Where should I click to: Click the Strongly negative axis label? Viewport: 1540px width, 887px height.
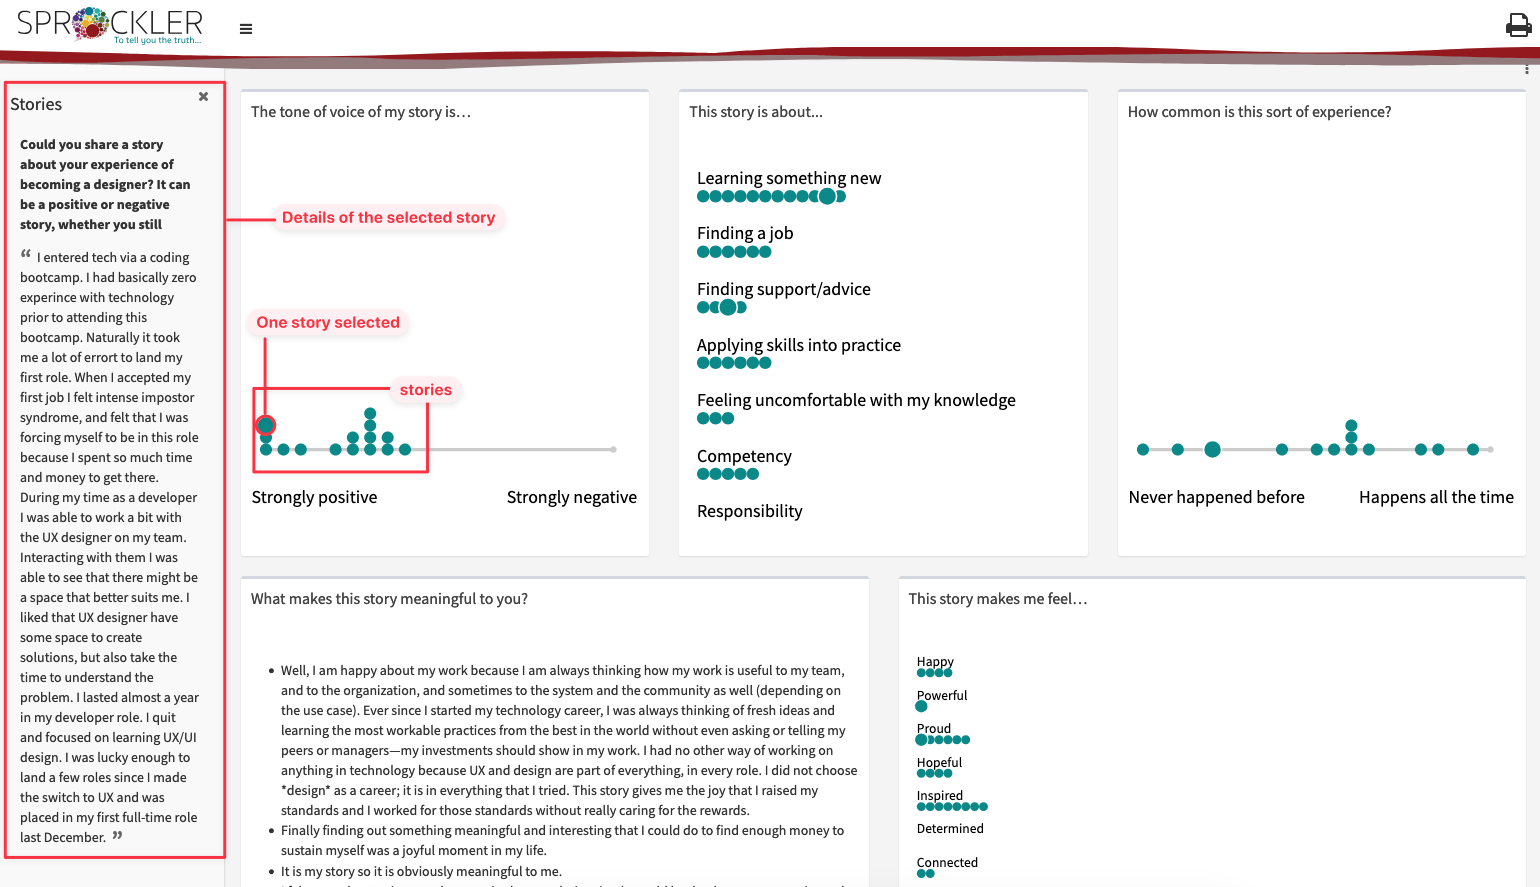[572, 497]
